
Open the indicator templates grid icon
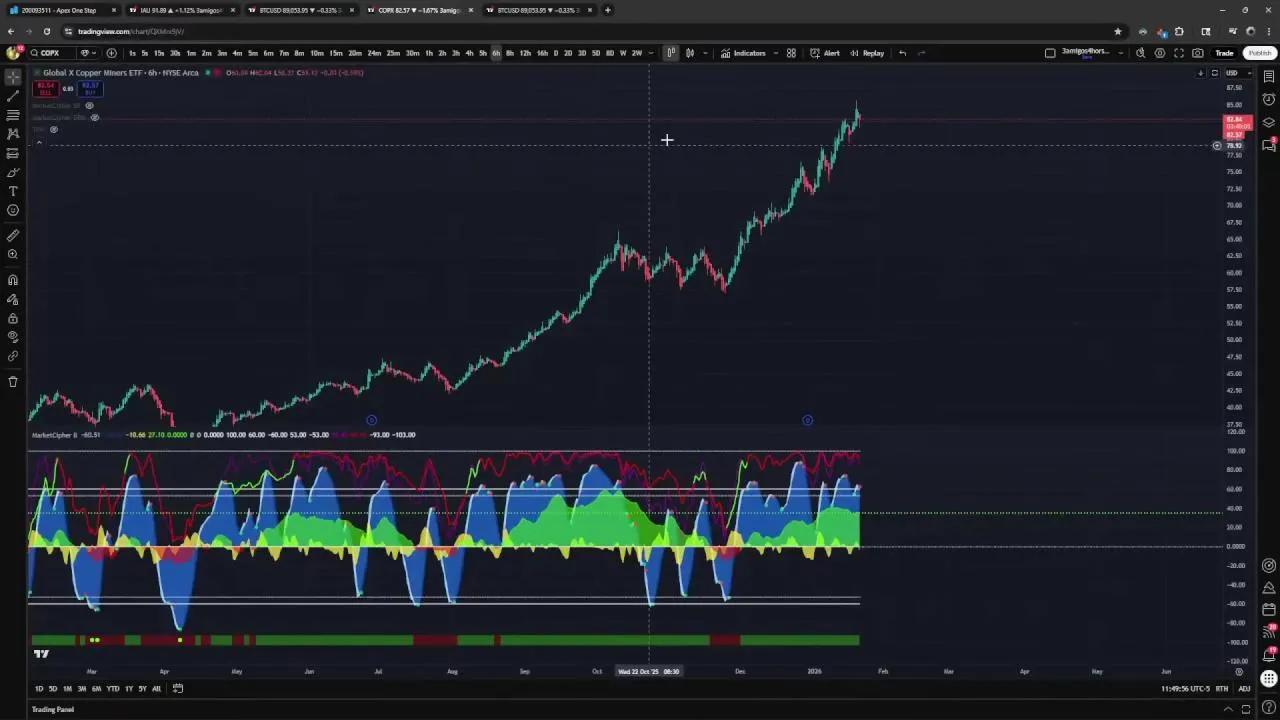[x=791, y=53]
